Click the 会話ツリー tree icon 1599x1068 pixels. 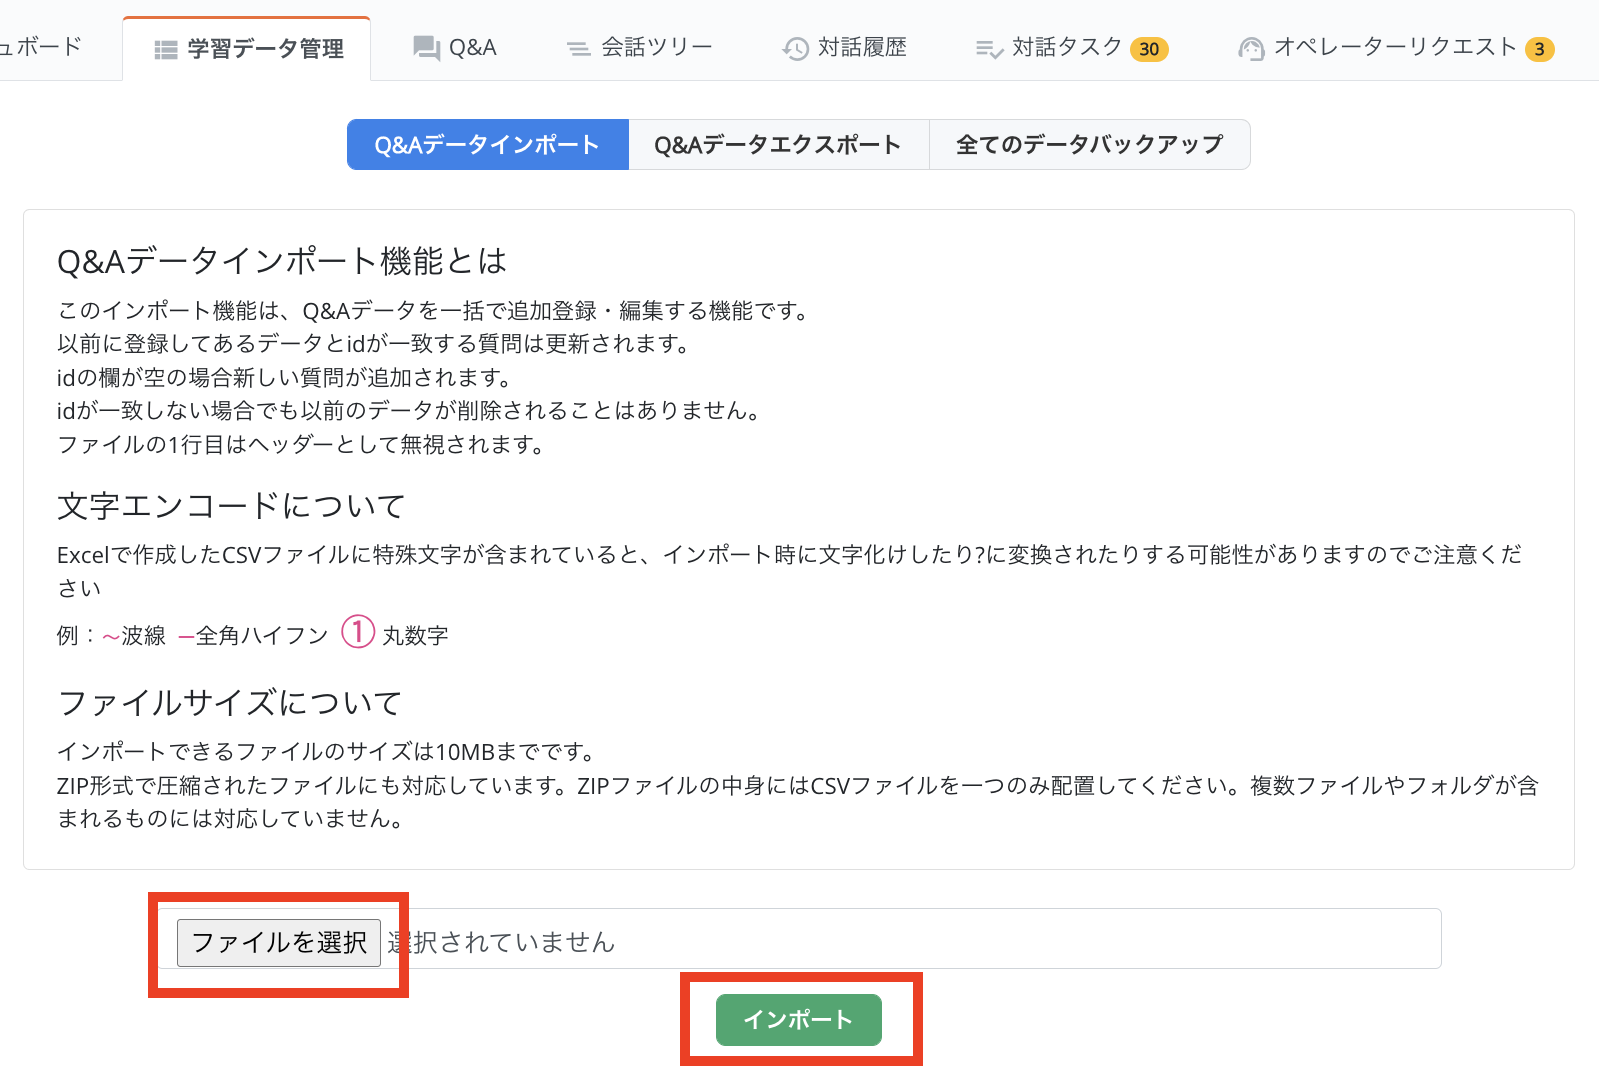click(x=578, y=49)
